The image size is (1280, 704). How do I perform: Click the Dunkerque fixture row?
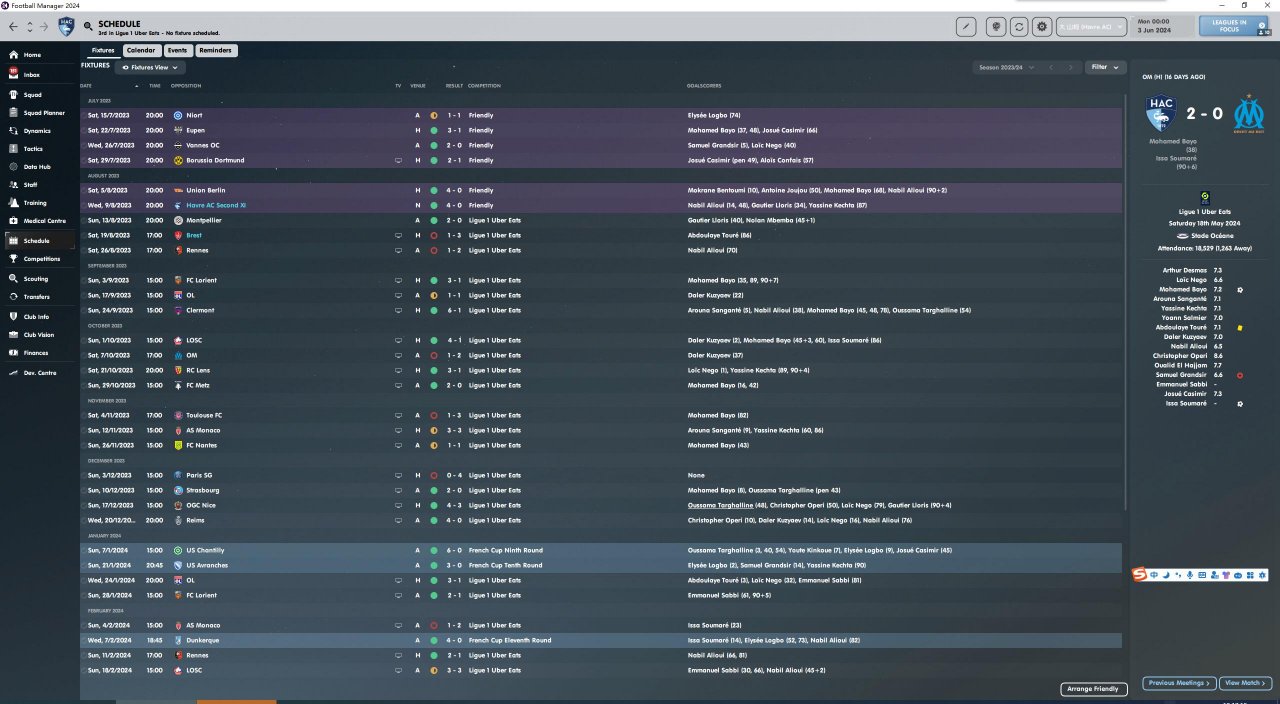click(x=601, y=640)
